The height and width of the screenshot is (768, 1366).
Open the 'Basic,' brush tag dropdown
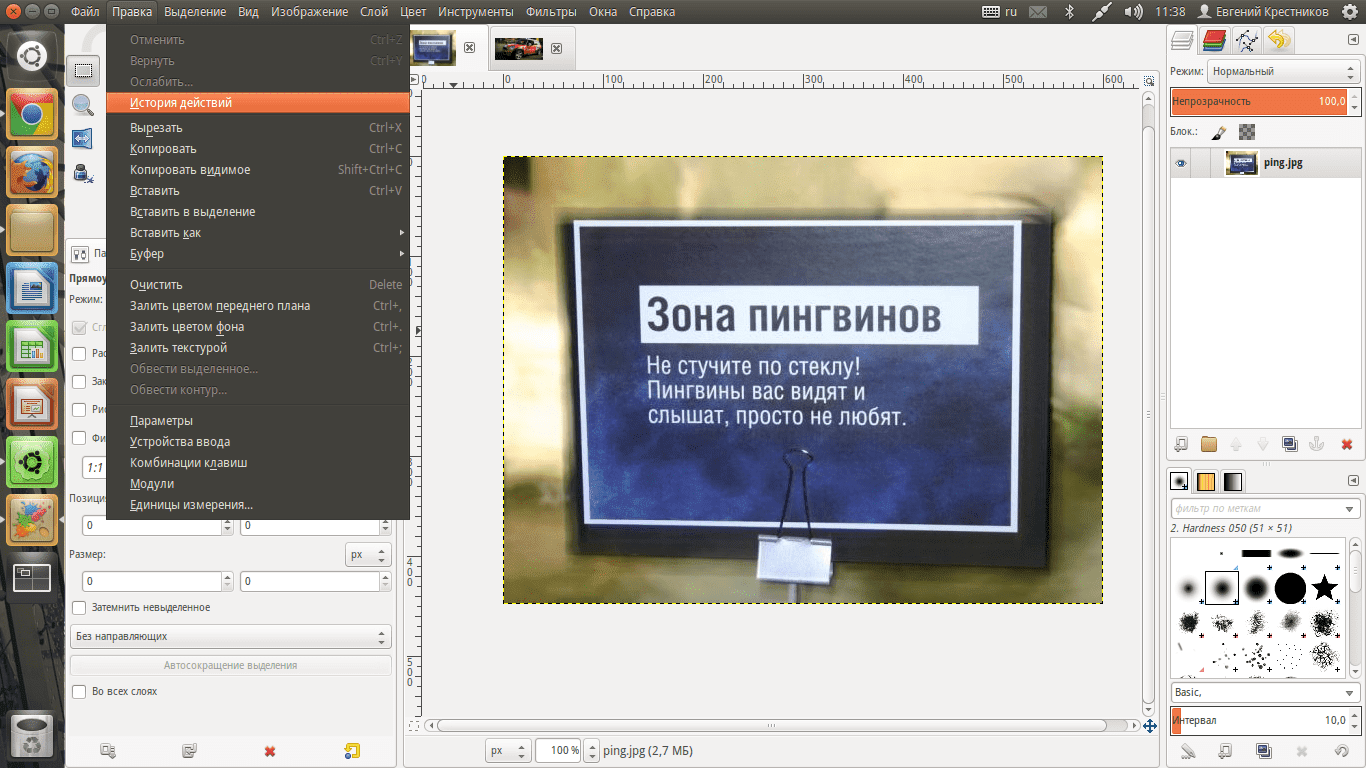(1264, 692)
